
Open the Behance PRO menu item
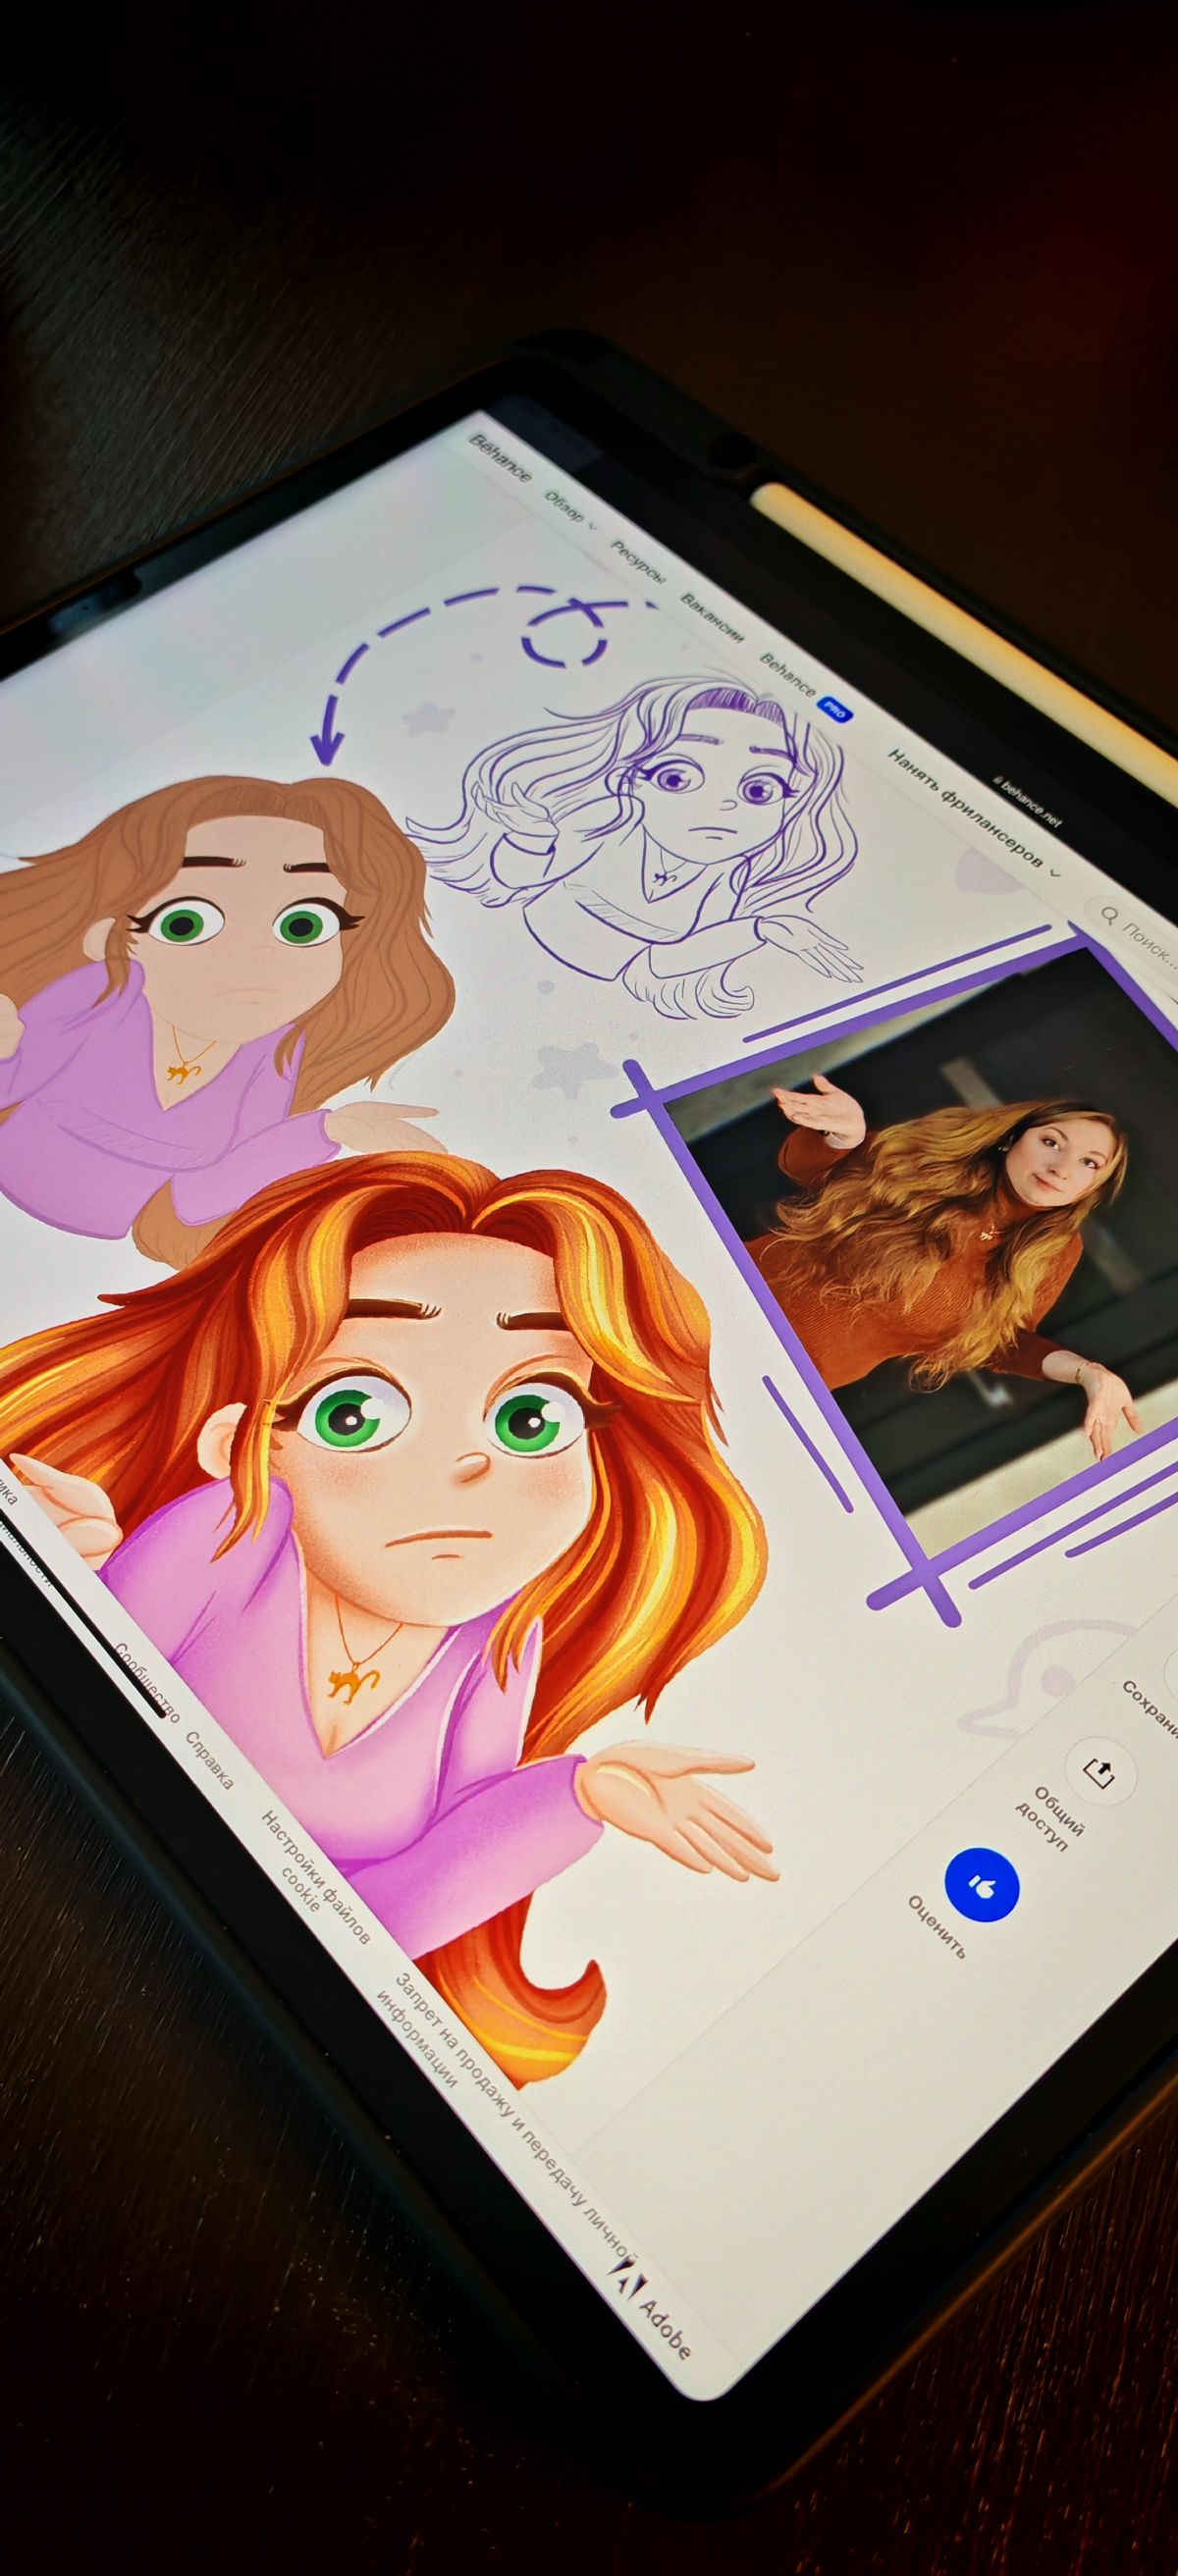(805, 688)
